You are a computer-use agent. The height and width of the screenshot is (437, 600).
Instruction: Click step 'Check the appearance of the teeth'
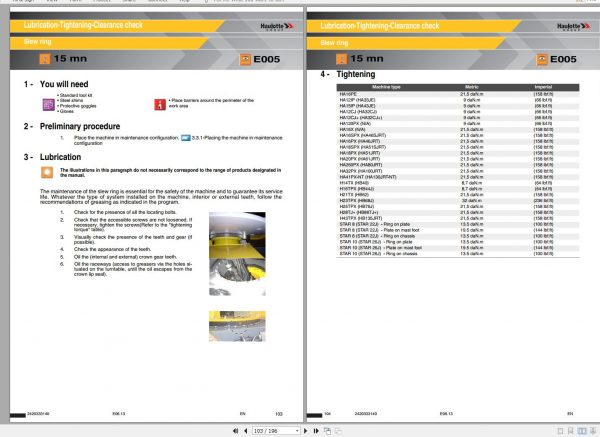pos(112,249)
